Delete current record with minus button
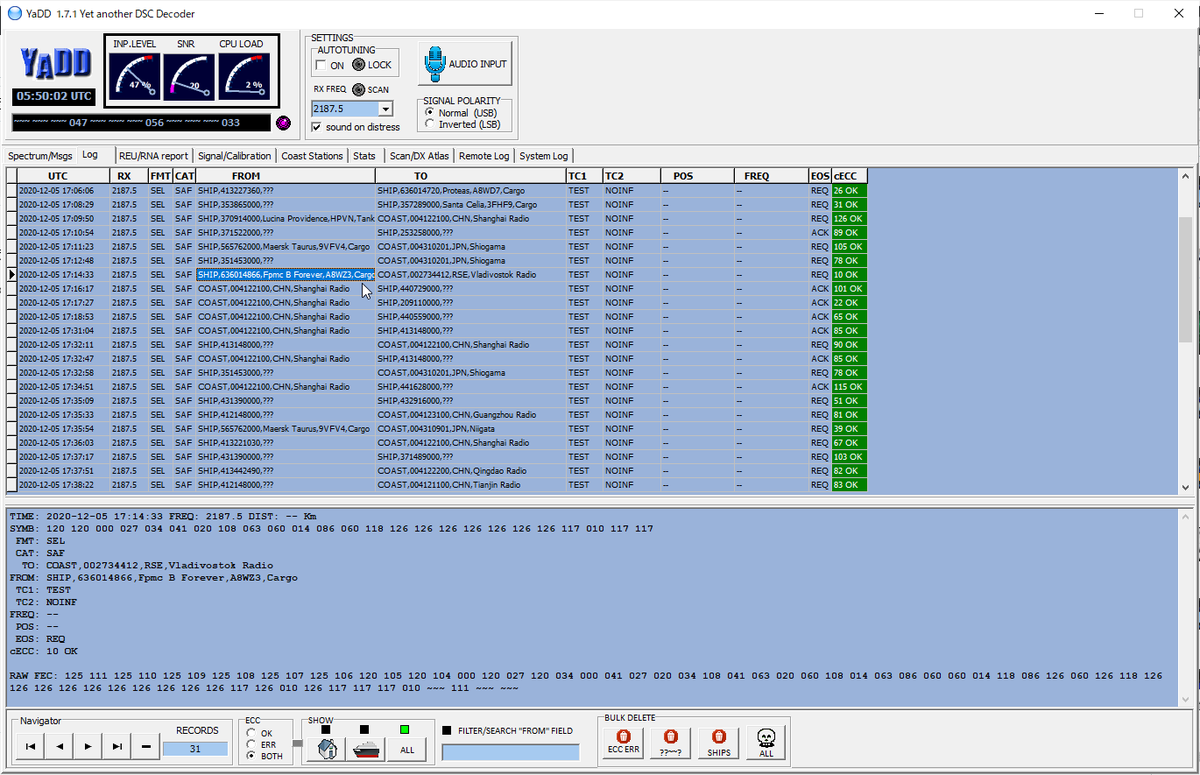Screen dimensions: 1200x775 coord(146,746)
